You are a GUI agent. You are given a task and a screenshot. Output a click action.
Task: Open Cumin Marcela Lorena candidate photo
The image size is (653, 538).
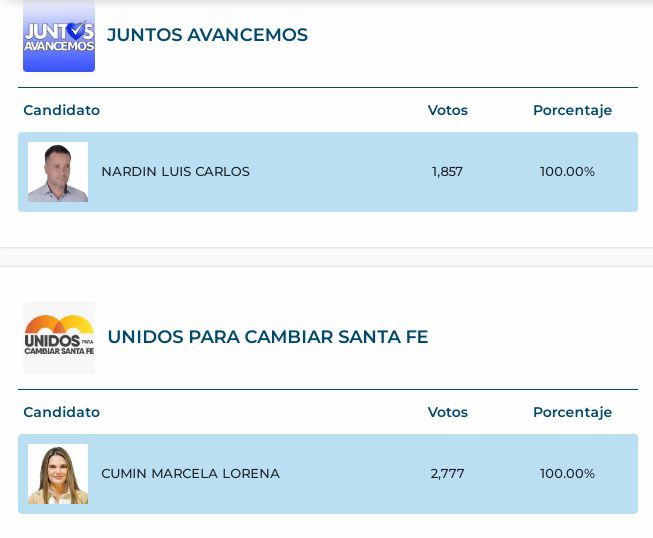(58, 474)
